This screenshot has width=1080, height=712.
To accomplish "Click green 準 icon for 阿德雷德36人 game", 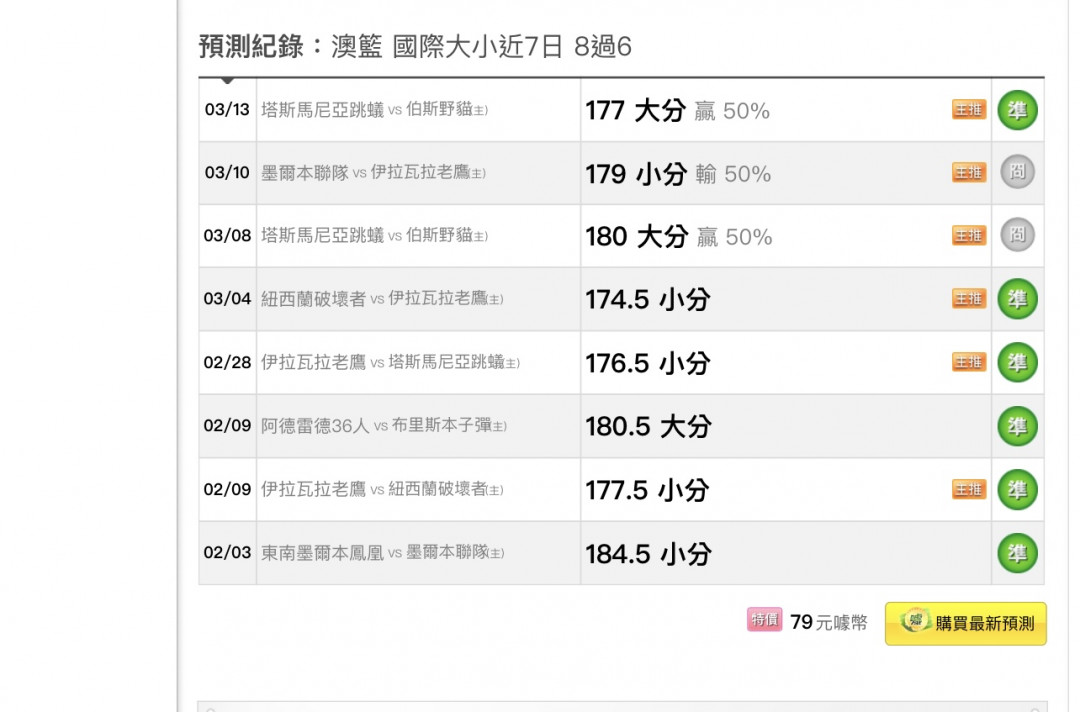I will pyautogui.click(x=1017, y=426).
